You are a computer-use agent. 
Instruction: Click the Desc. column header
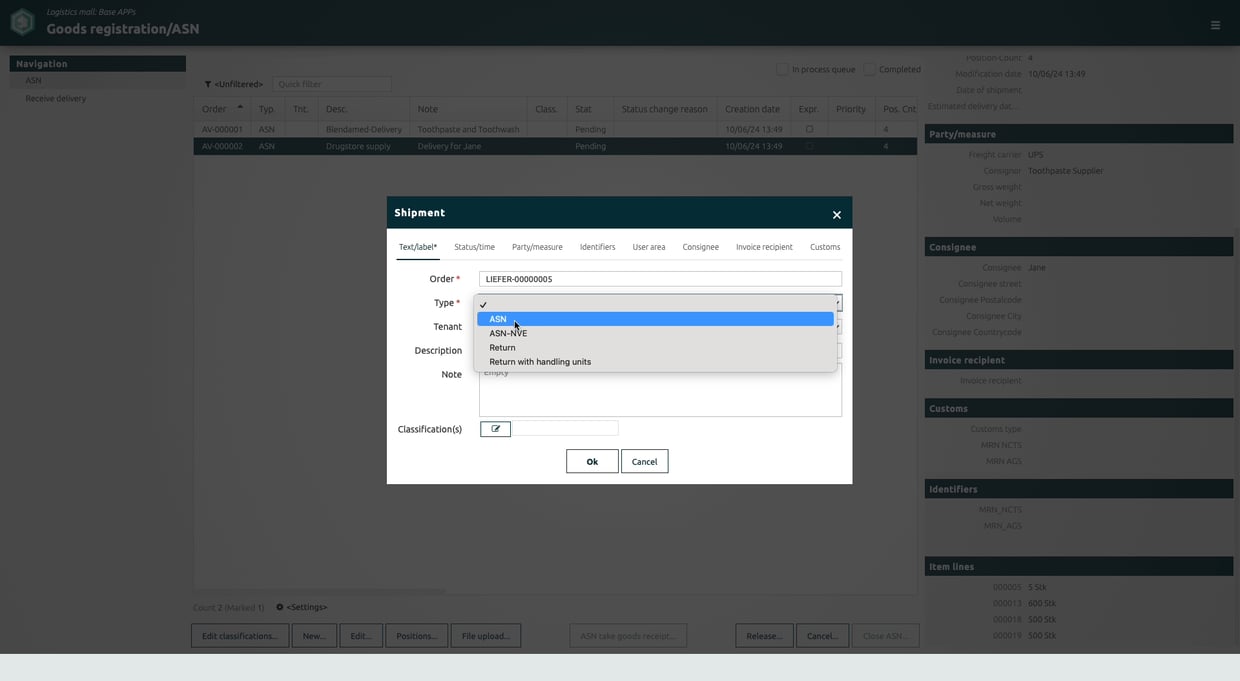(364, 109)
